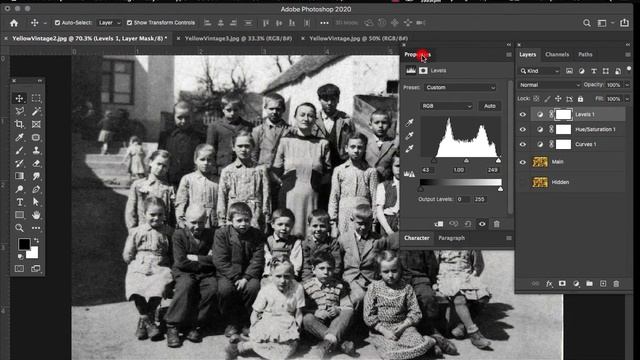Switch to the Paragraph tab
The image size is (640, 360).
[451, 238]
